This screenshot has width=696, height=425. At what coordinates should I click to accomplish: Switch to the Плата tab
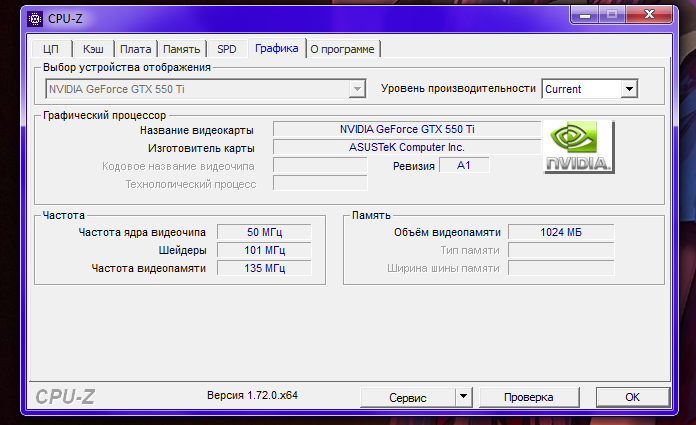[x=135, y=49]
